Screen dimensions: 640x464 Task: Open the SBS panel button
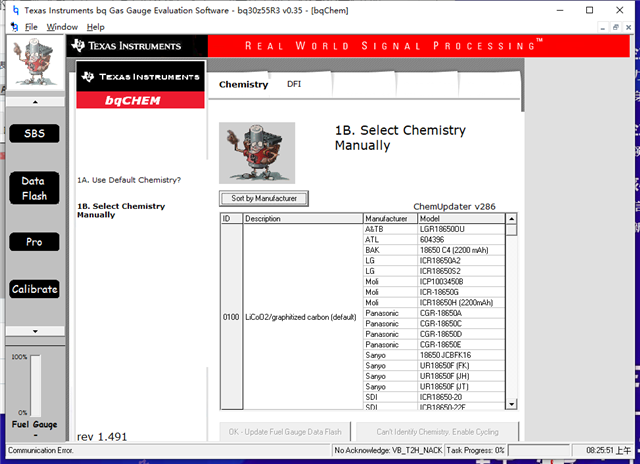(34, 133)
